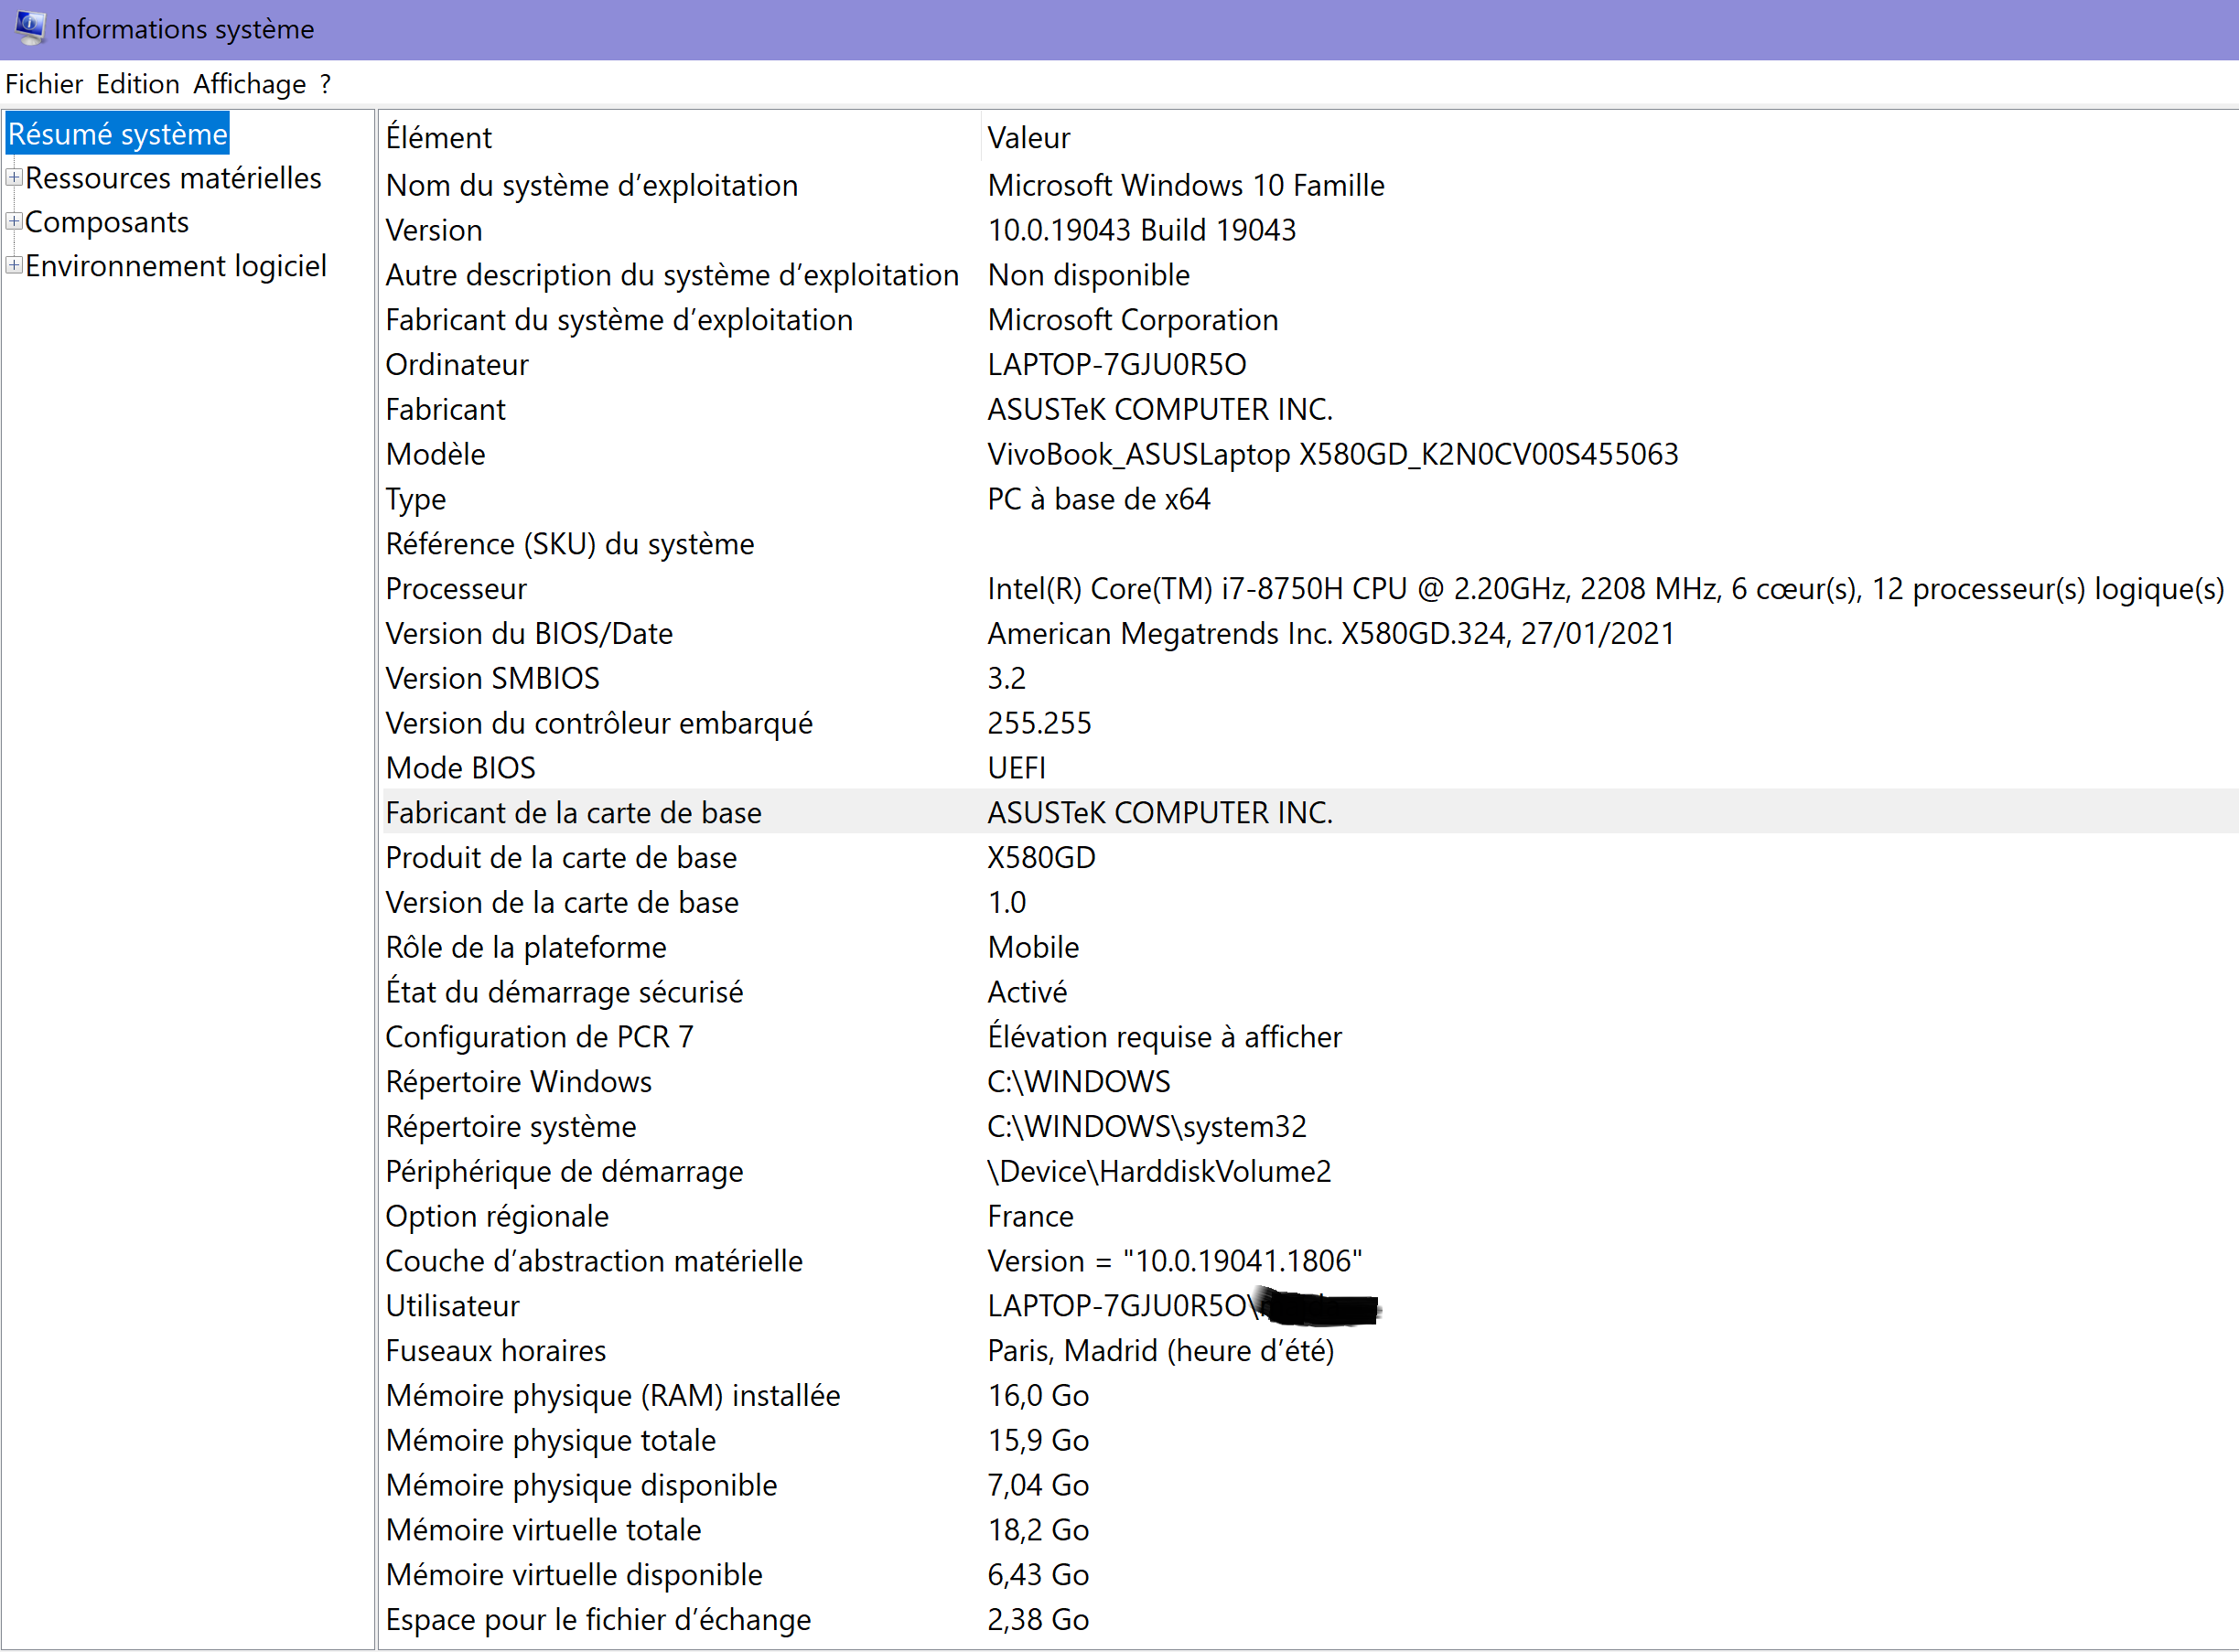Screen dimensions: 2239x1652
Task: Select État du démarrage sécurisé row
Action: [565, 993]
